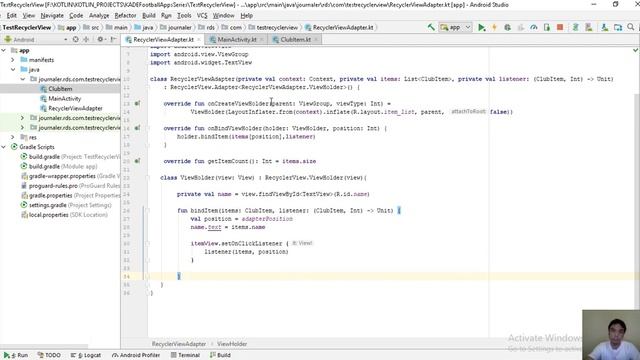Start debugging with the bug icon

pyautogui.click(x=507, y=27)
